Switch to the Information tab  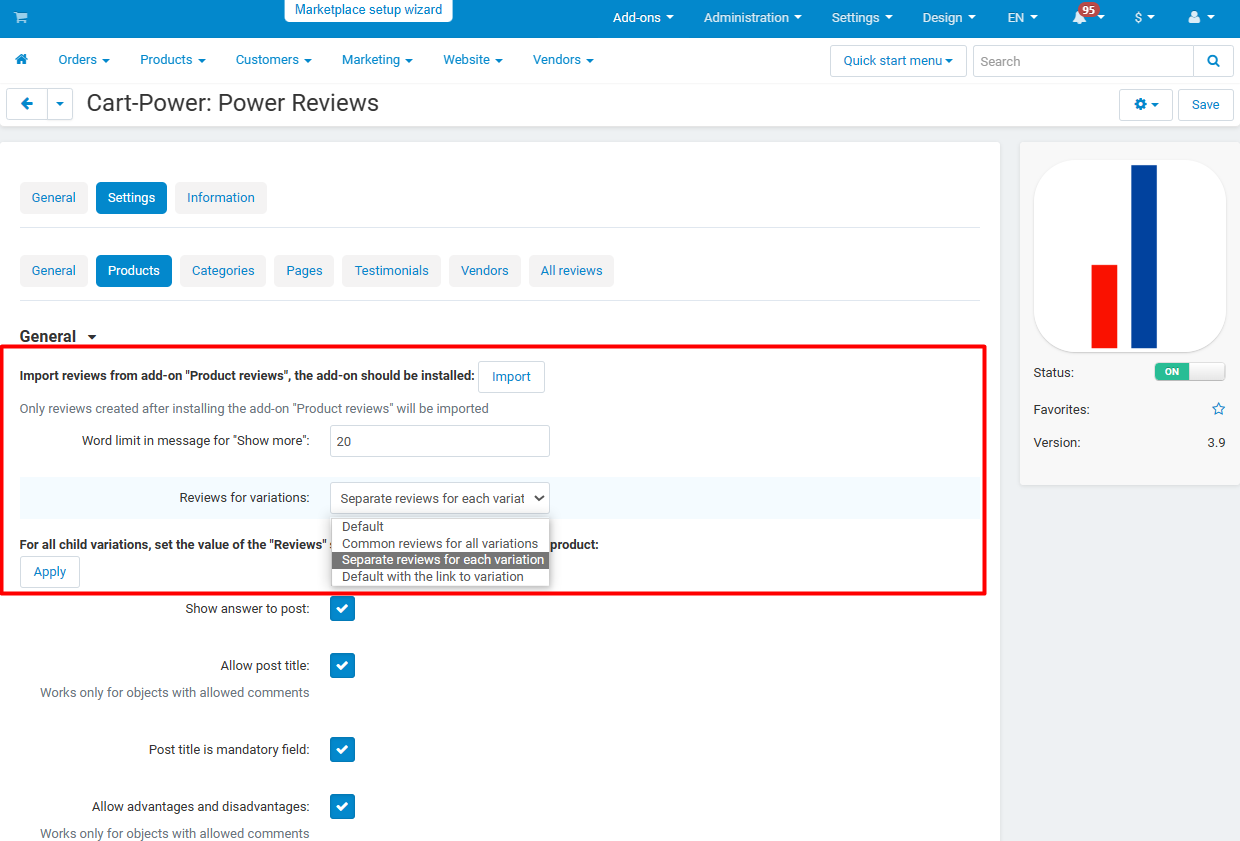[x=221, y=198]
